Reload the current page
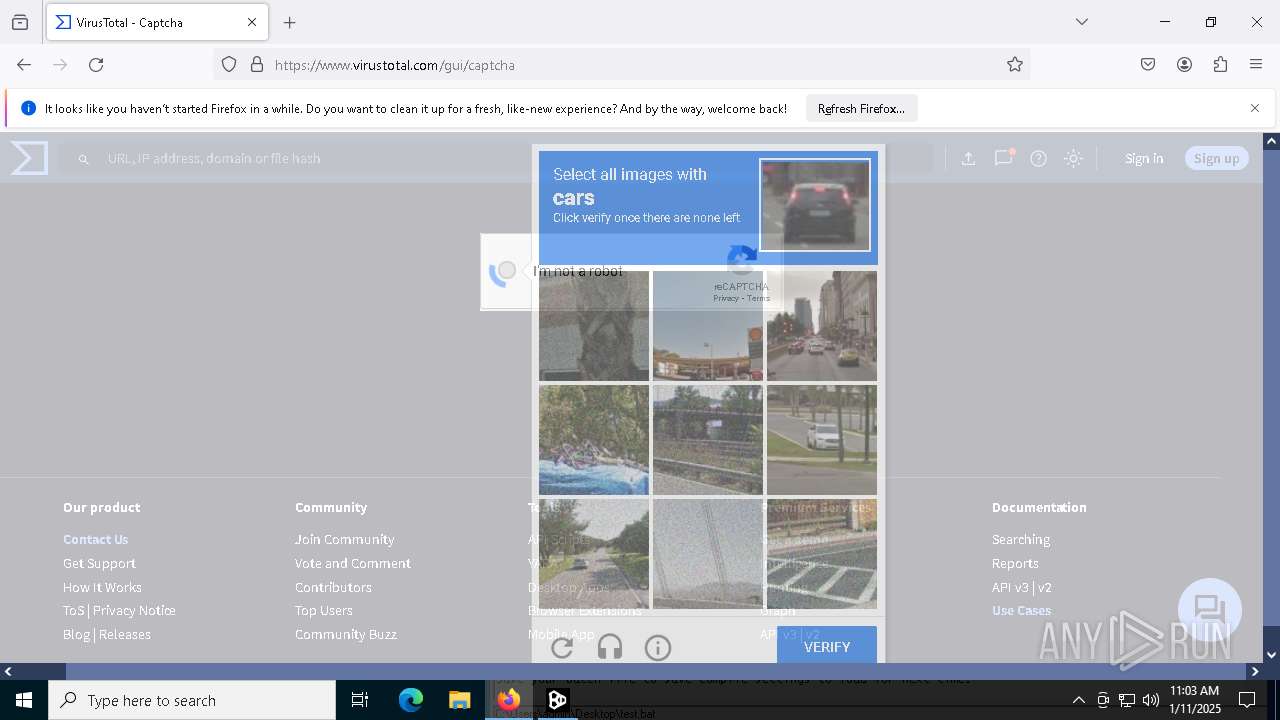This screenshot has height=720, width=1280. point(96,65)
